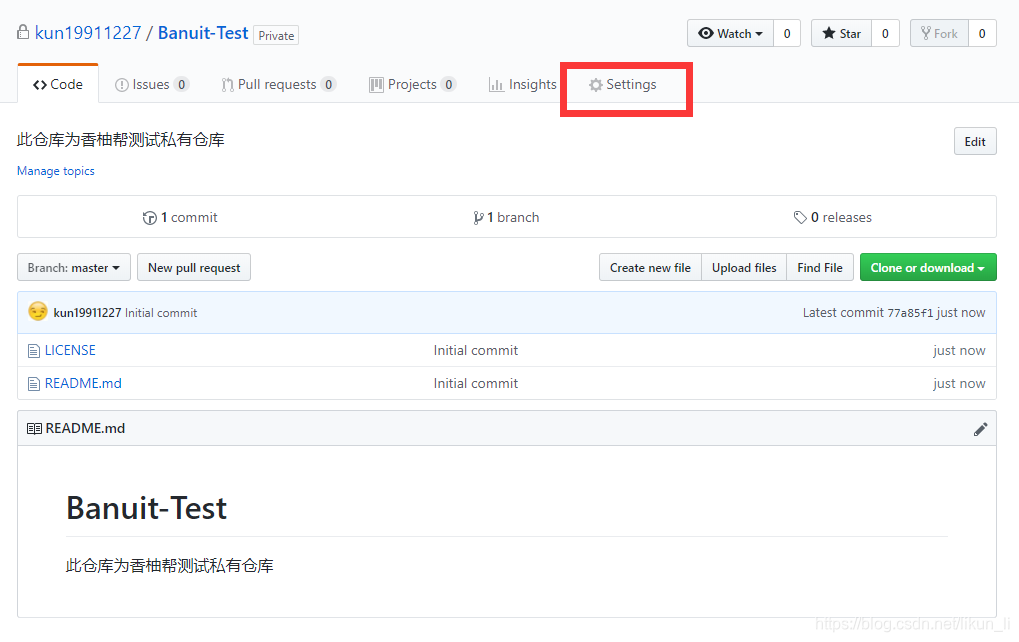The image size is (1019, 642).
Task: Open the Insights tab
Action: (x=522, y=84)
